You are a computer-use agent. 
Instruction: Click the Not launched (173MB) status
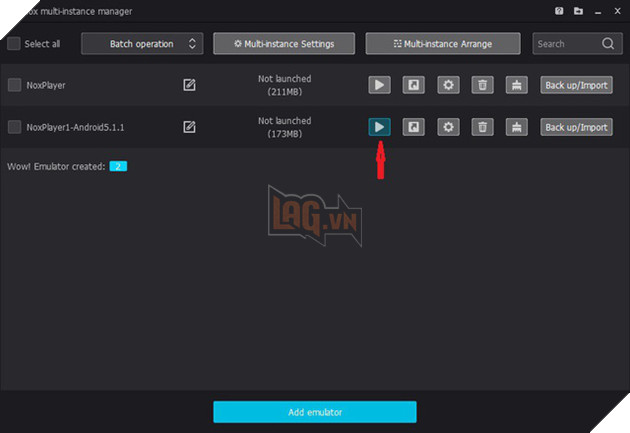pos(284,127)
